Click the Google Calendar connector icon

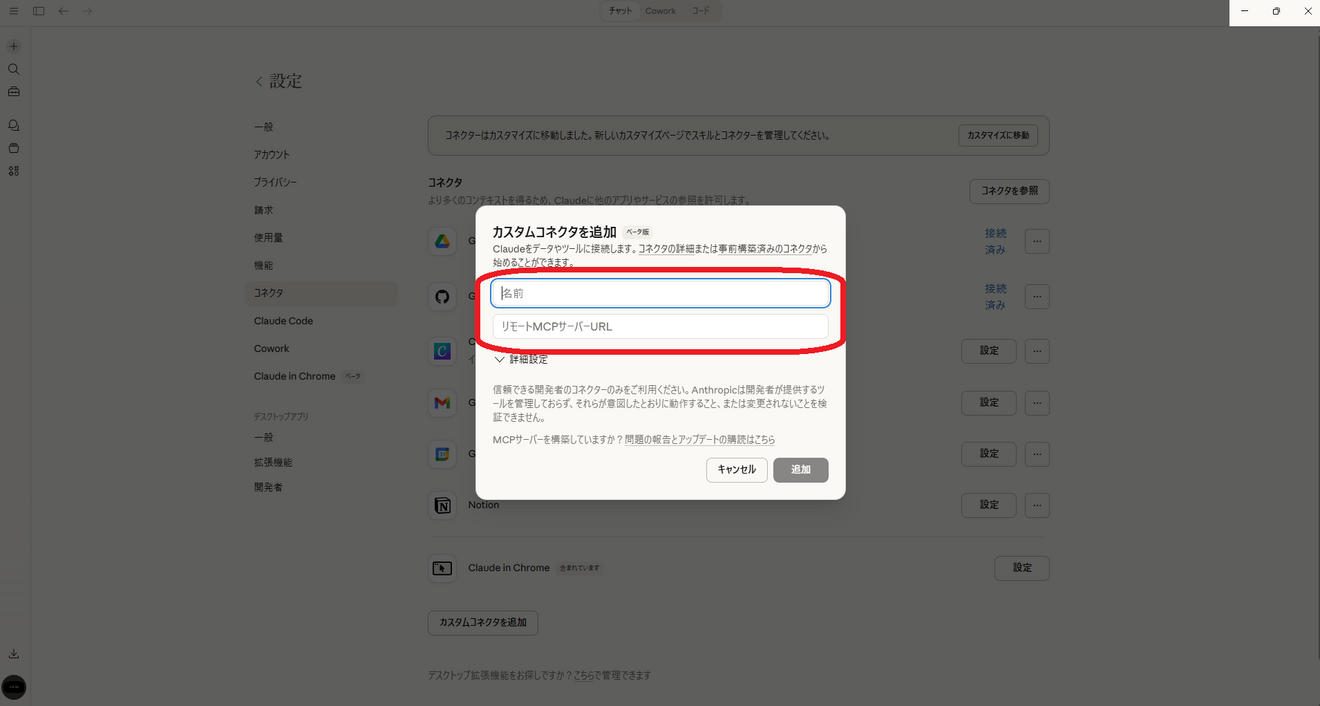(441, 454)
